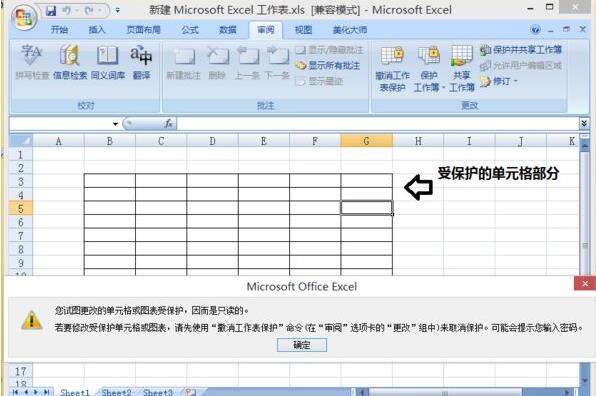This screenshot has width=596, height=396.
Task: Expand the quick access toolbar customize arrow
Action: [x=117, y=11]
